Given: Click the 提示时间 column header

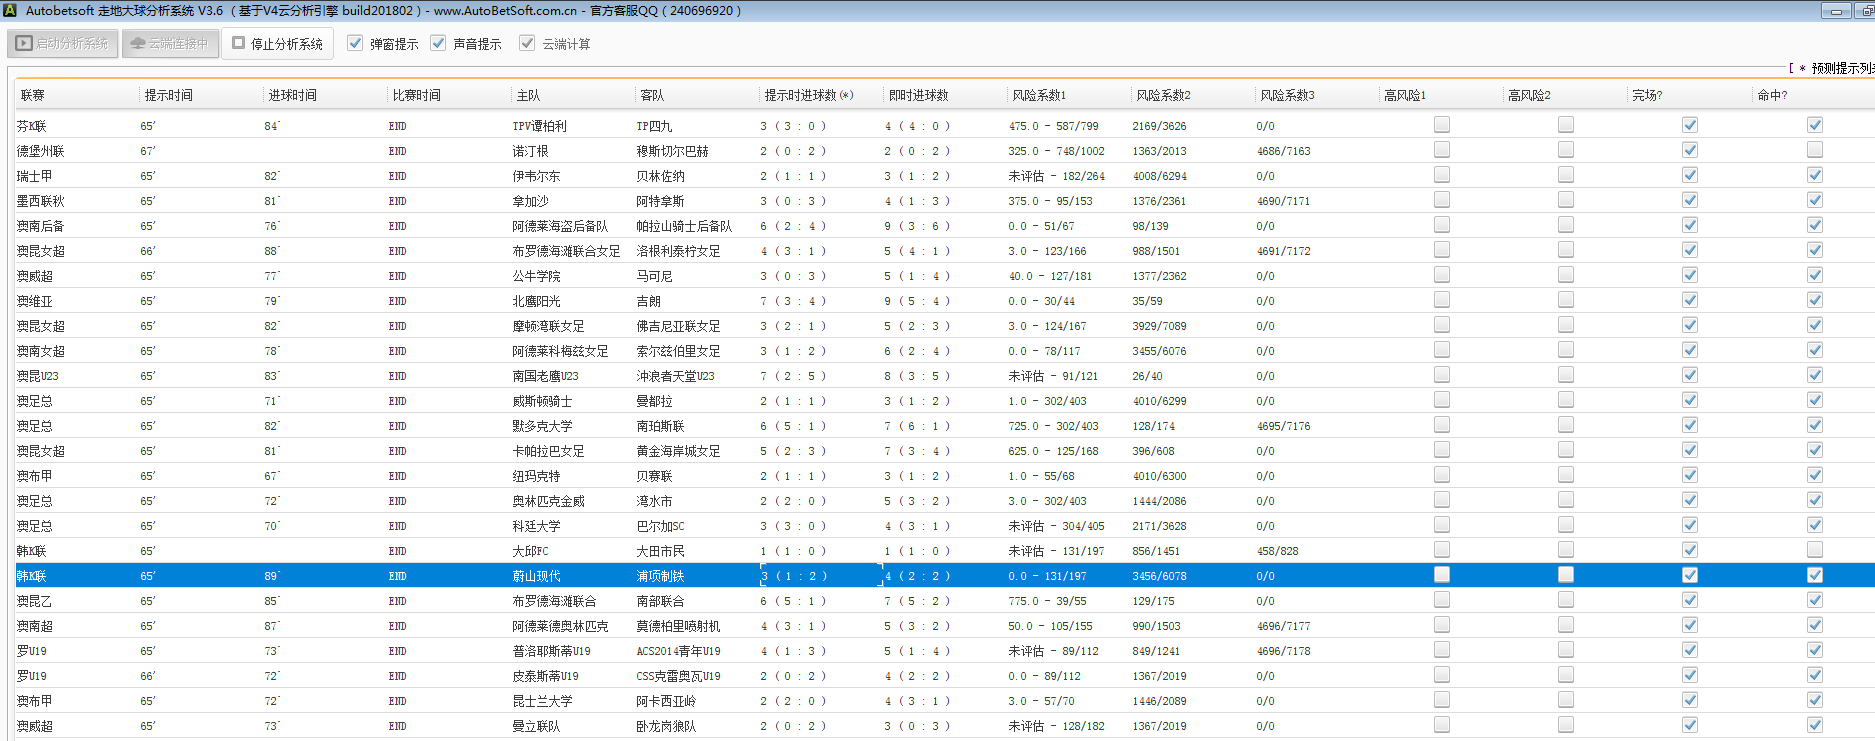Looking at the screenshot, I should click(168, 95).
